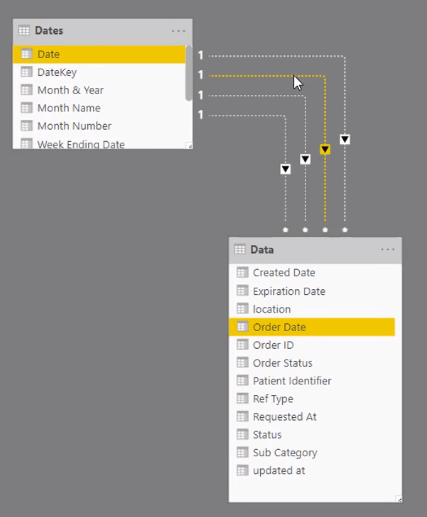Image resolution: width=427 pixels, height=517 pixels.
Task: Click the highlighted yellow relationship direction arrow
Action: click(x=325, y=149)
